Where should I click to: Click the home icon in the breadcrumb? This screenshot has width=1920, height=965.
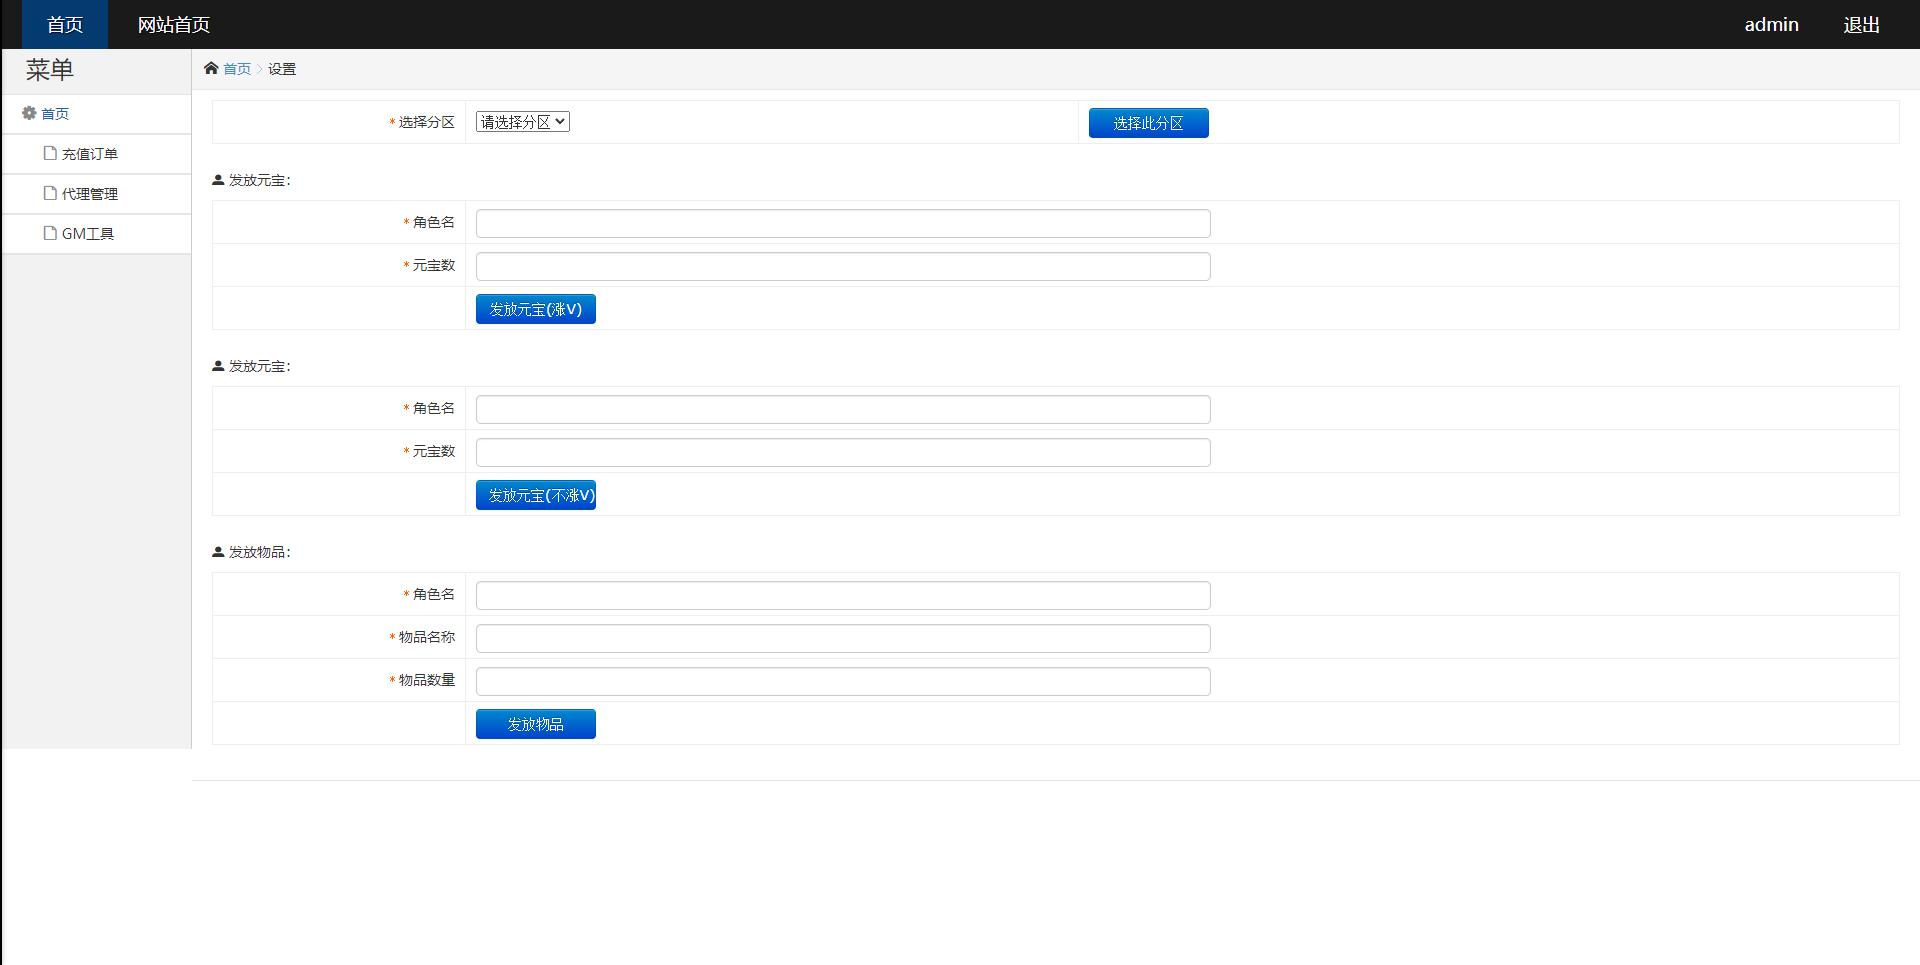[211, 69]
